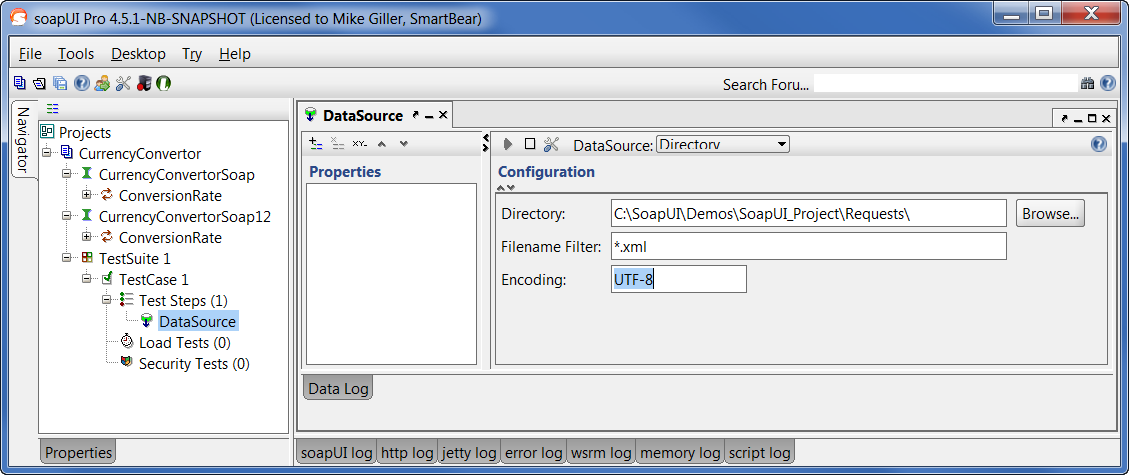Collapse the TestSuite 1 node

click(x=67, y=258)
